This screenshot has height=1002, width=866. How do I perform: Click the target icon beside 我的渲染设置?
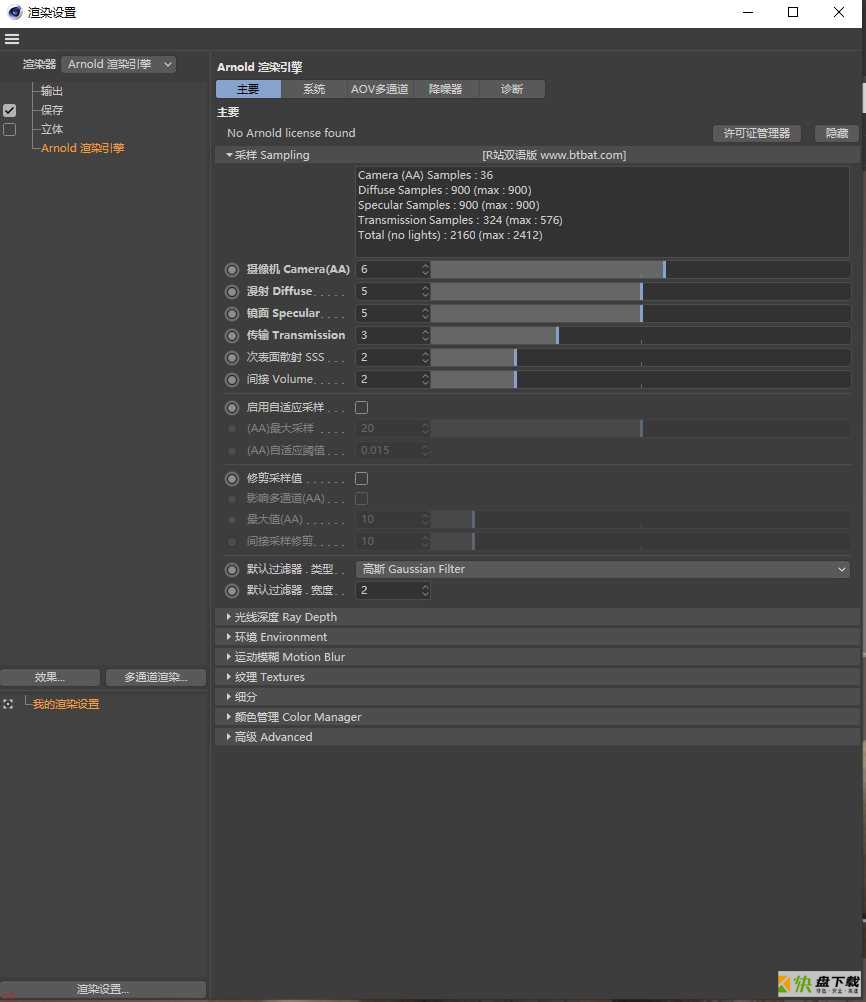click(8, 704)
